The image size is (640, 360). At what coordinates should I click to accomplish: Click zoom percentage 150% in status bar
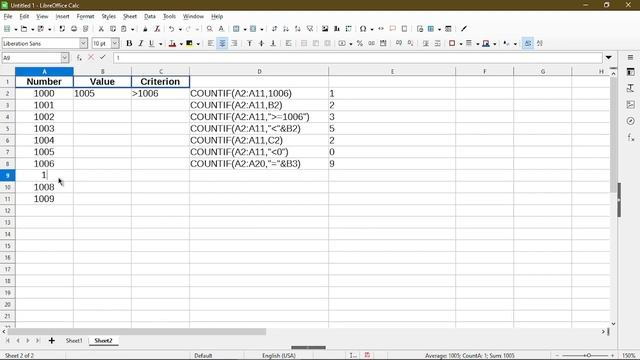pyautogui.click(x=629, y=356)
